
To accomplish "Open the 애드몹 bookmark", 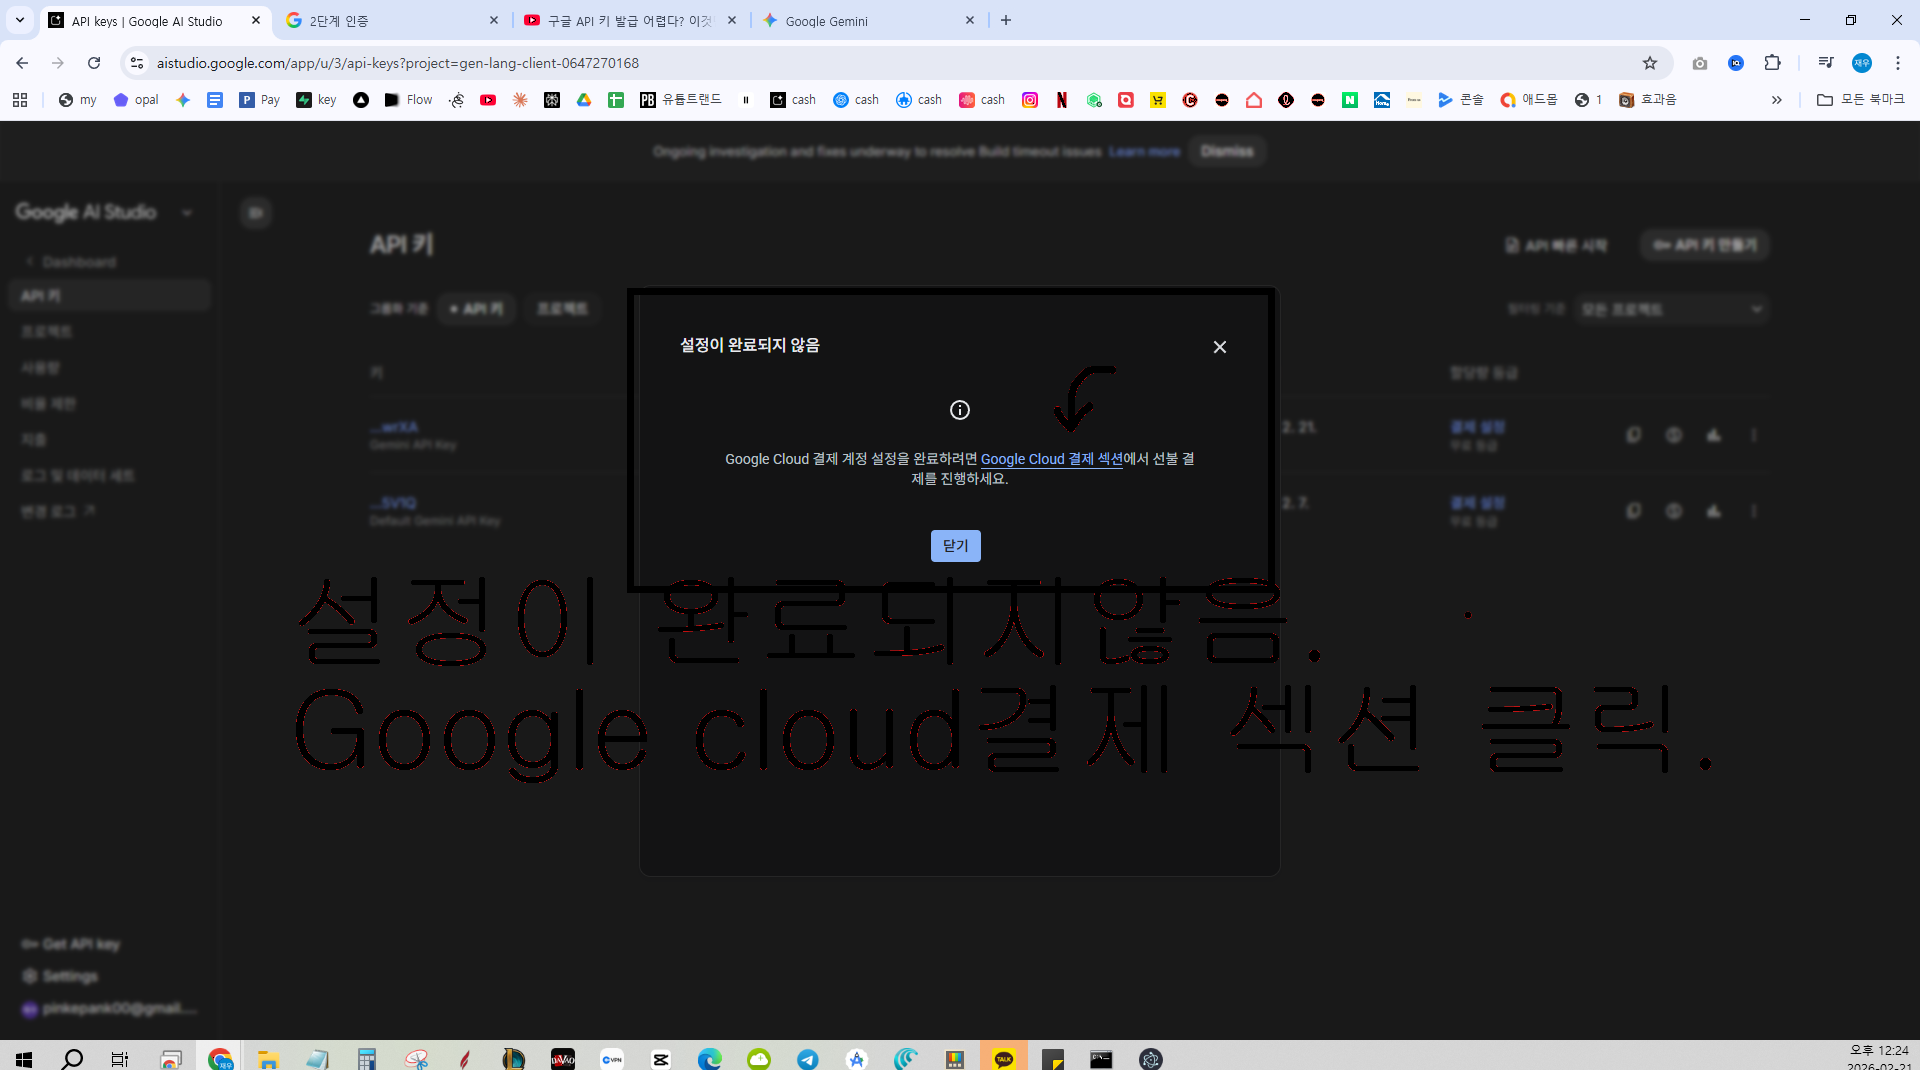I will [x=1529, y=100].
